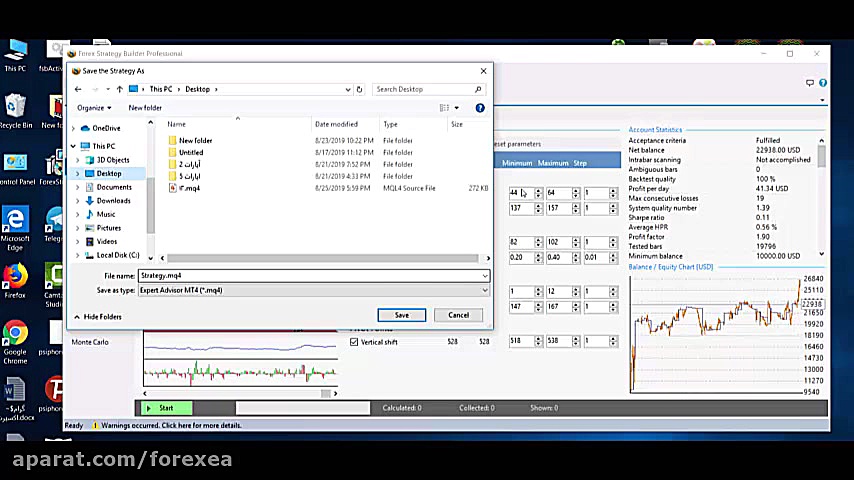Open the File name dropdown
Image resolution: width=854 pixels, height=480 pixels.
click(485, 276)
